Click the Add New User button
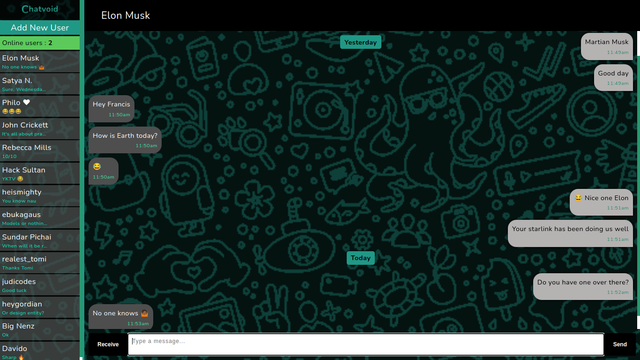 [x=40, y=28]
